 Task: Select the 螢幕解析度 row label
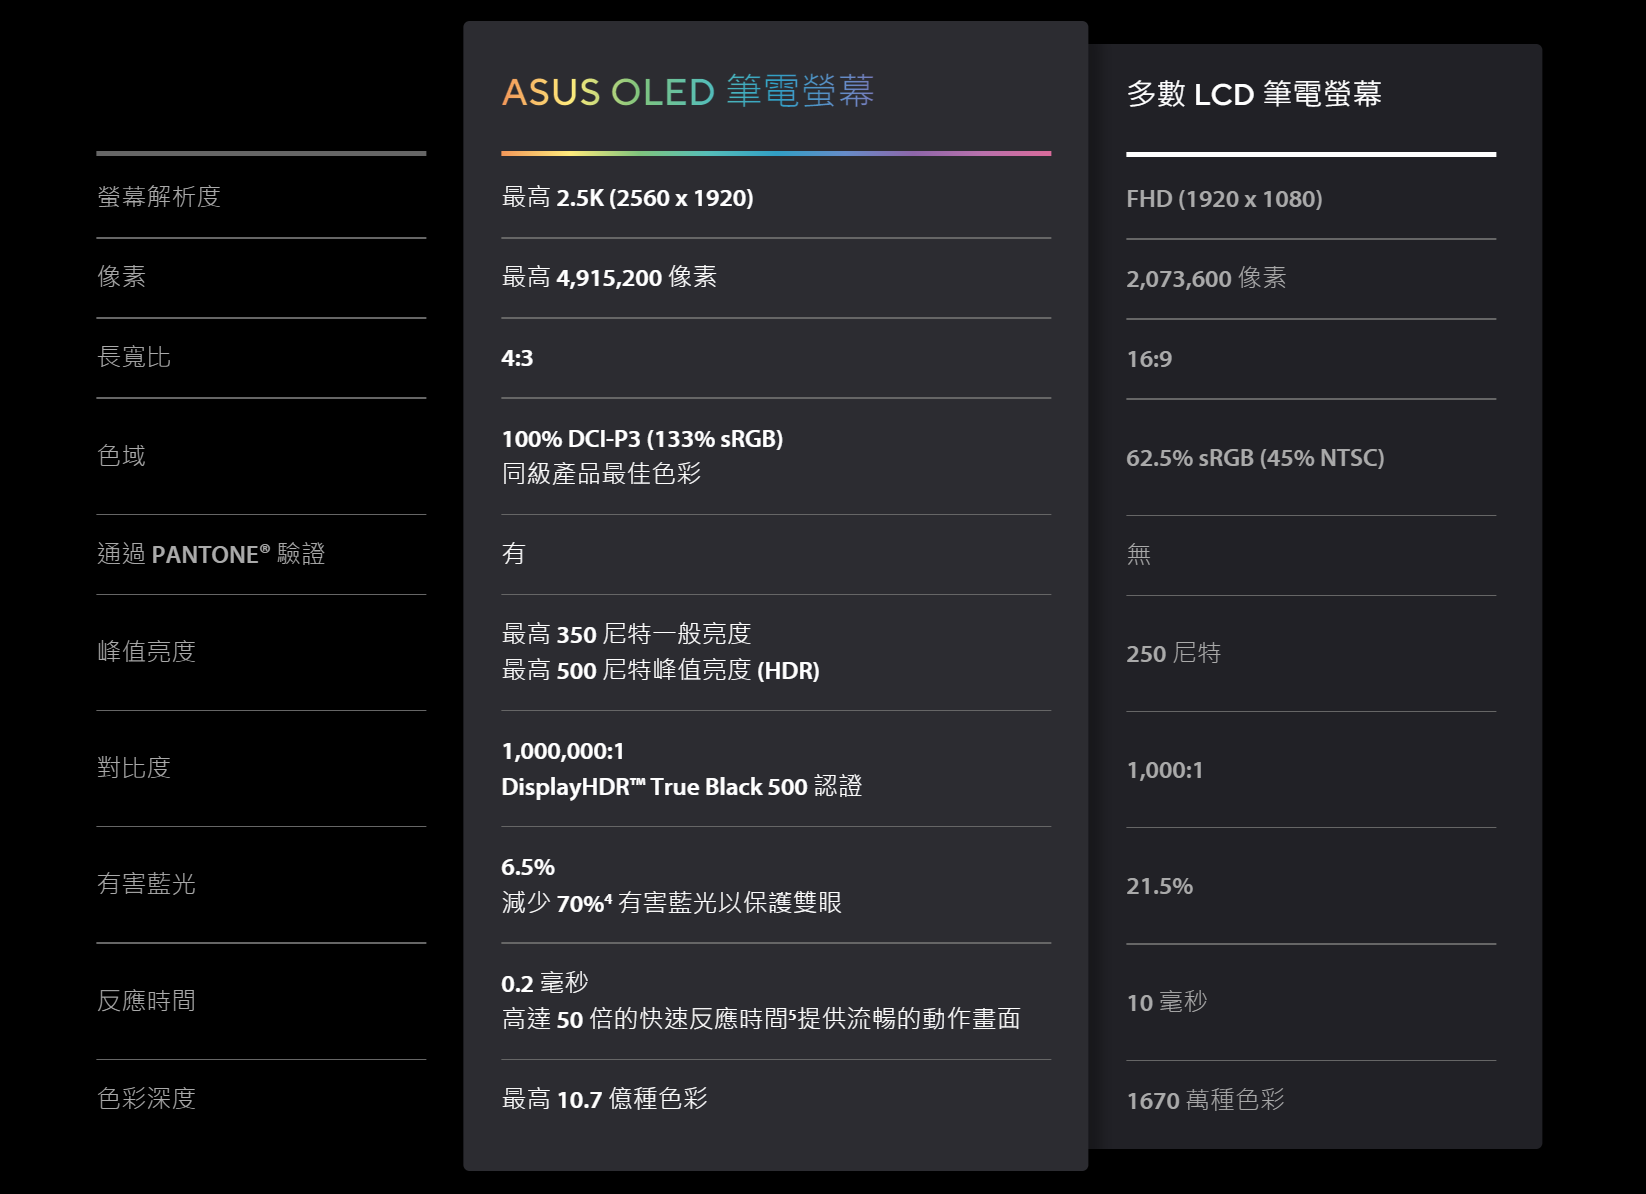click(159, 197)
